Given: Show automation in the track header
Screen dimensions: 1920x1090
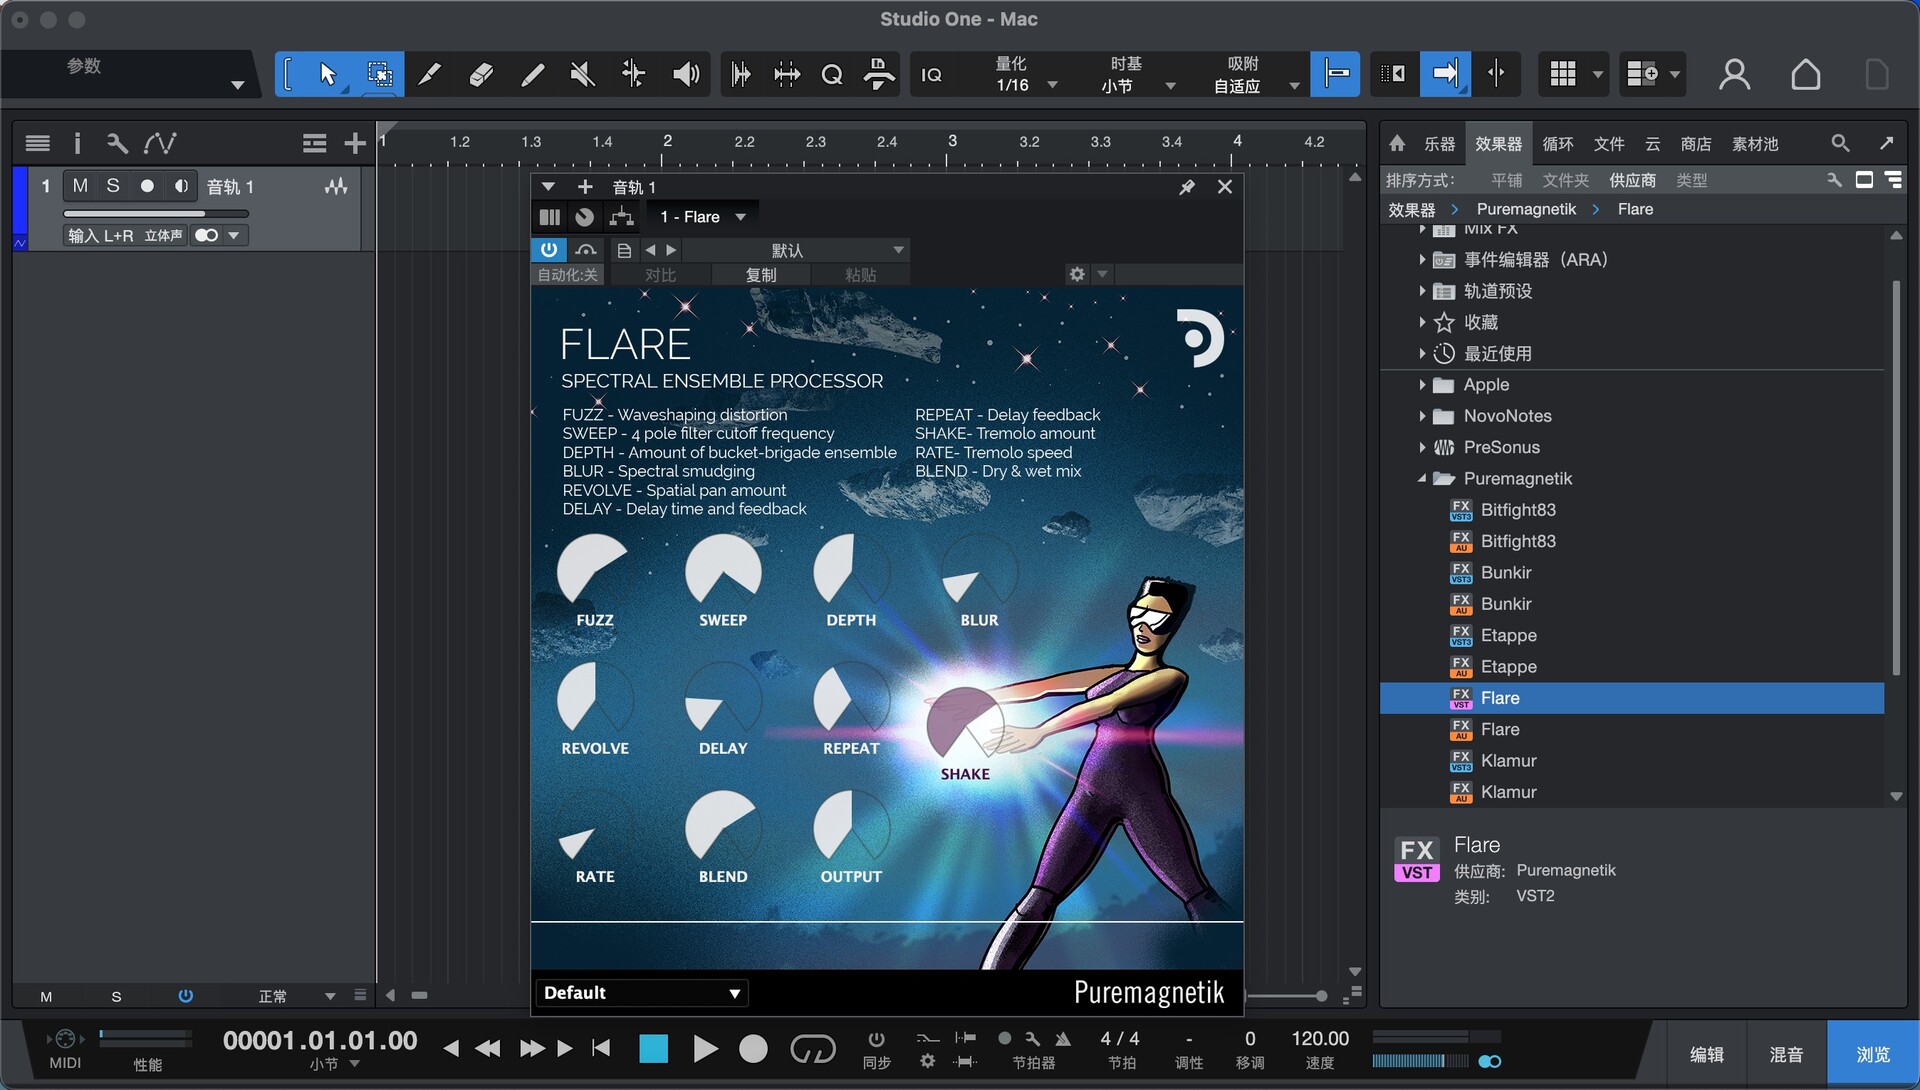Looking at the screenshot, I should click(x=160, y=144).
